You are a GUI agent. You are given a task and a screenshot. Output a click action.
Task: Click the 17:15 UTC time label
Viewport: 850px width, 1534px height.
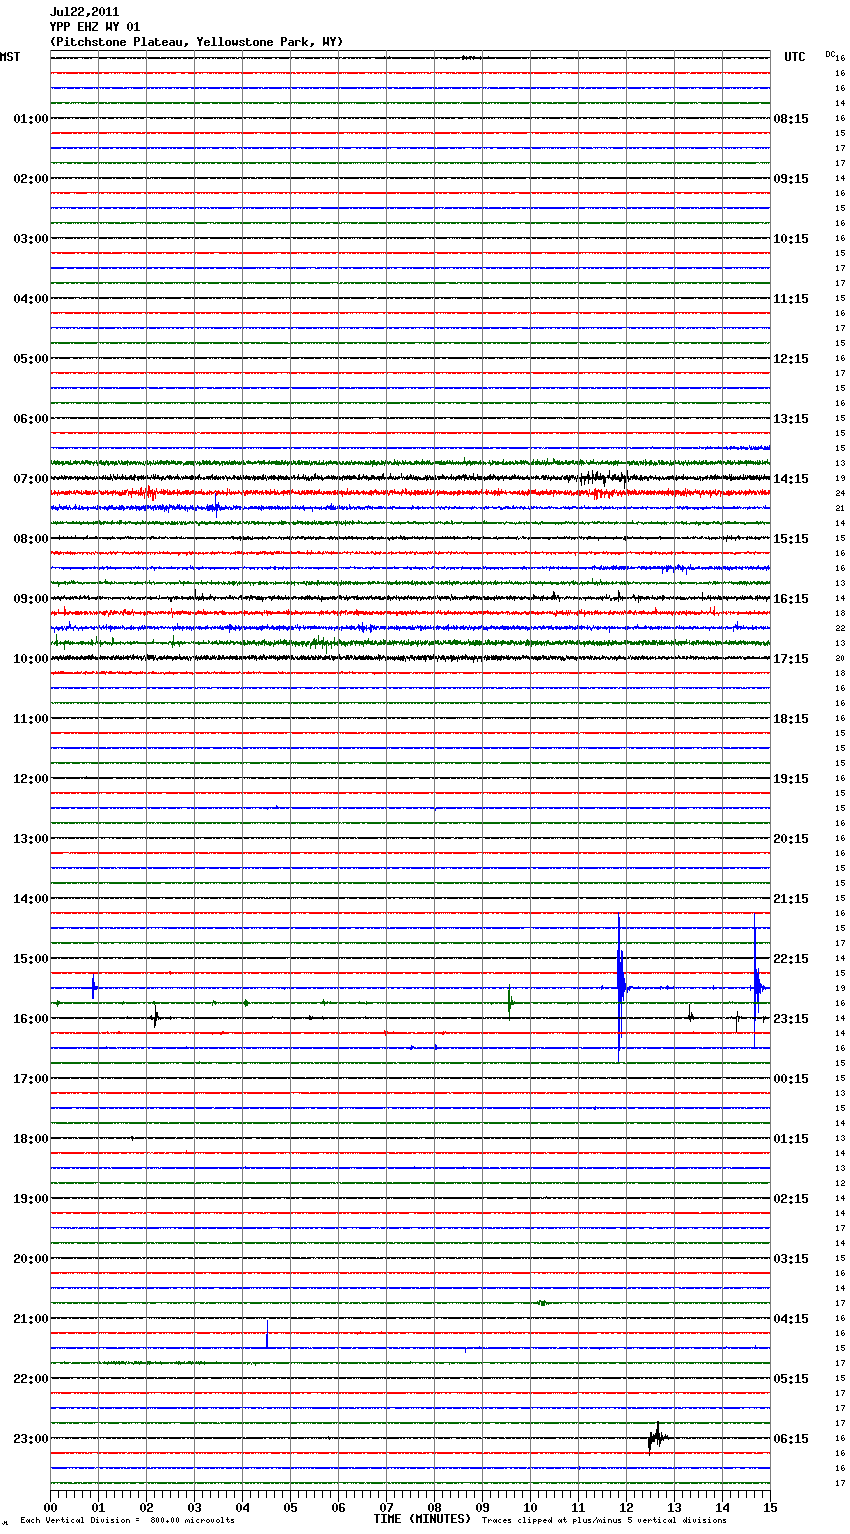tap(791, 659)
